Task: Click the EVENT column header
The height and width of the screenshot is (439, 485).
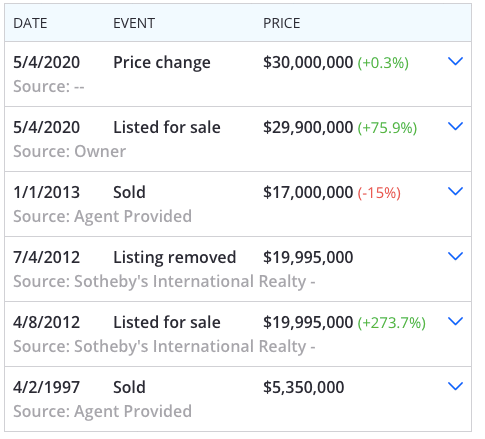Action: coord(134,23)
